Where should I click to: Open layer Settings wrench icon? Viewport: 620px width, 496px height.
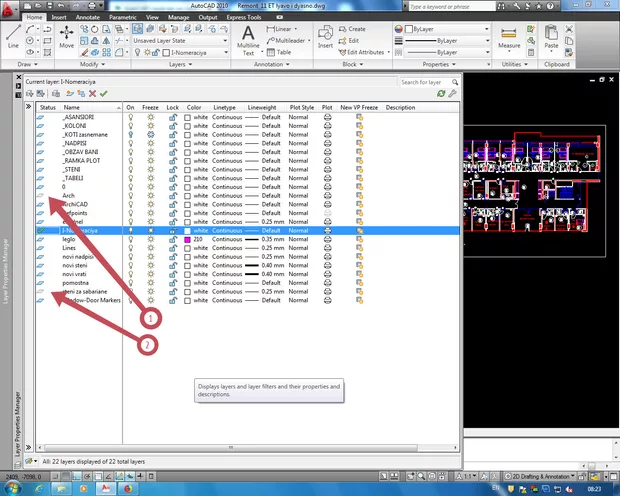(x=452, y=93)
